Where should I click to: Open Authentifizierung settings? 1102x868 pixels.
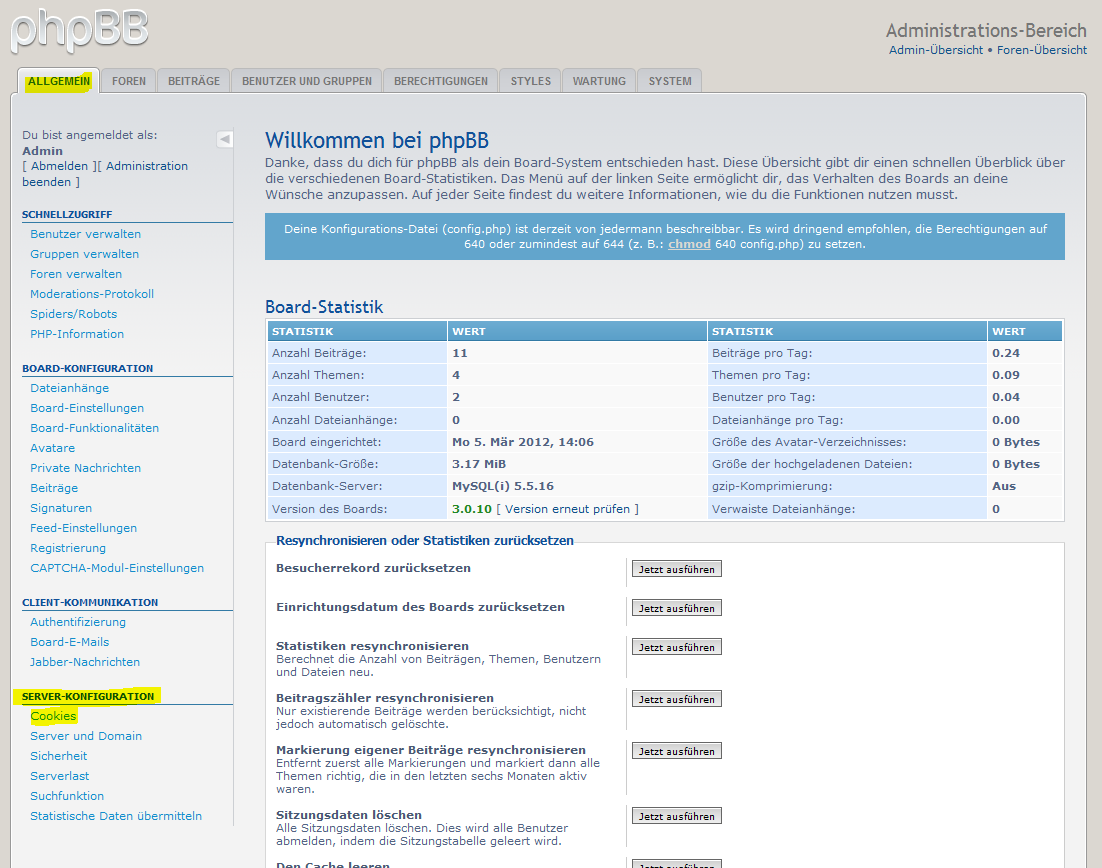tap(78, 622)
